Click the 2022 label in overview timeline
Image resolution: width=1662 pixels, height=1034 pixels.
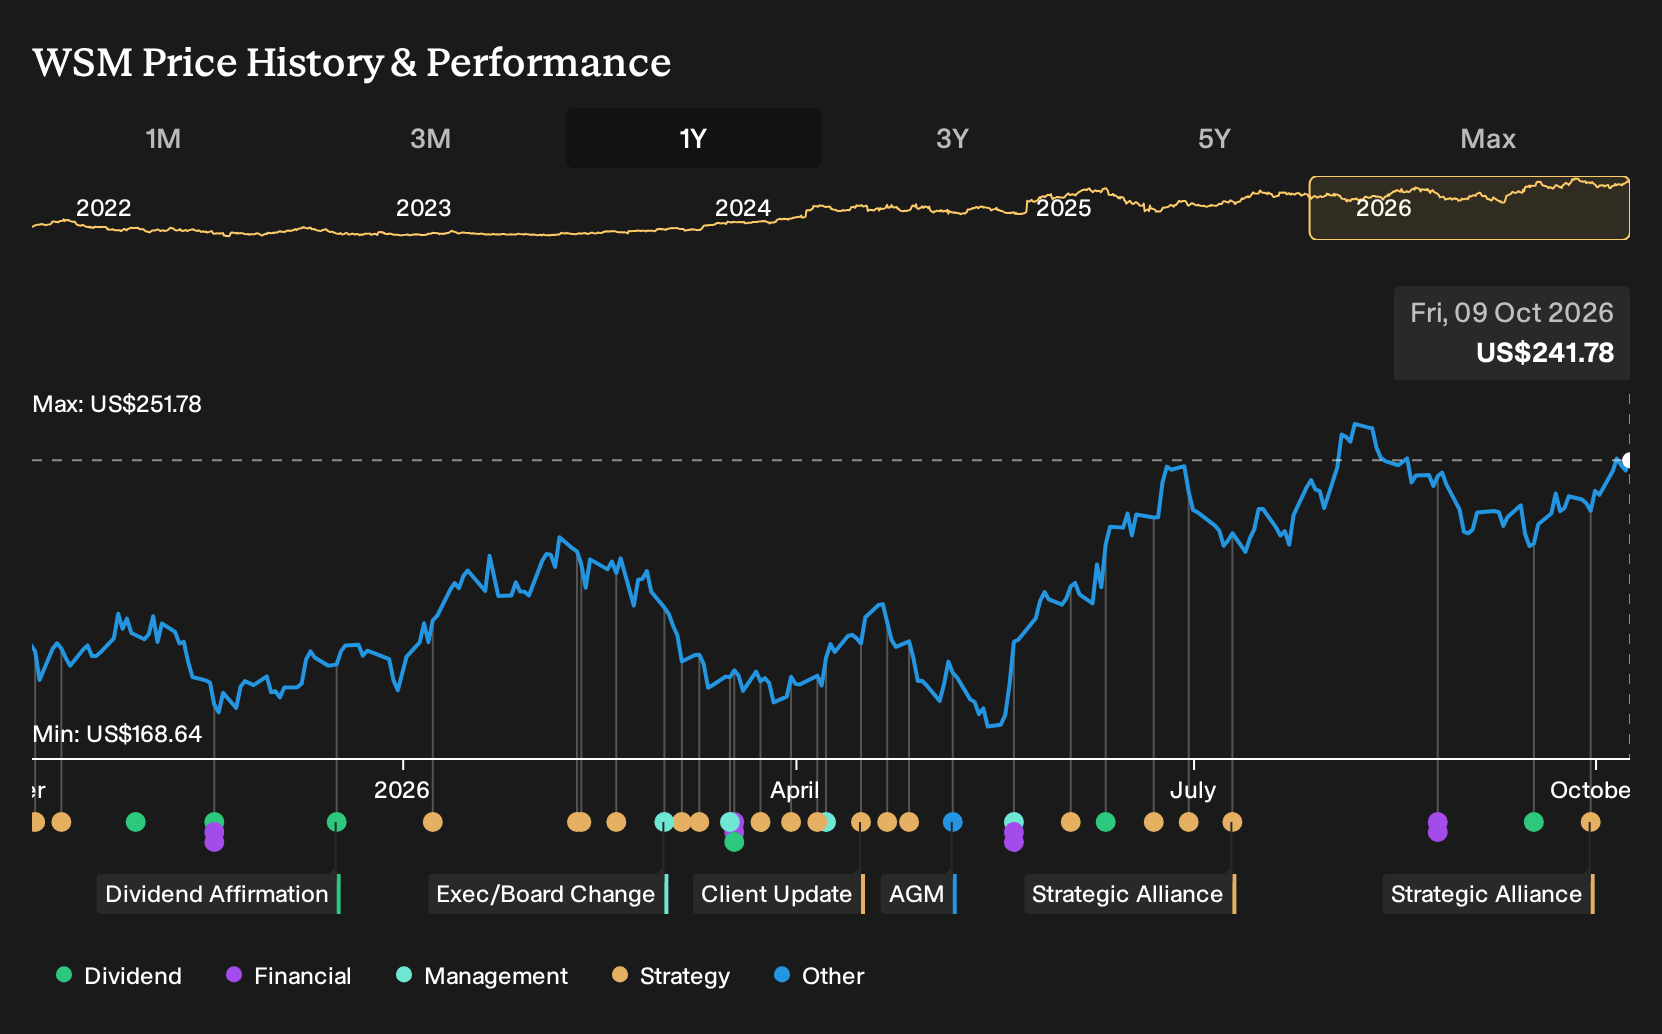point(104,208)
